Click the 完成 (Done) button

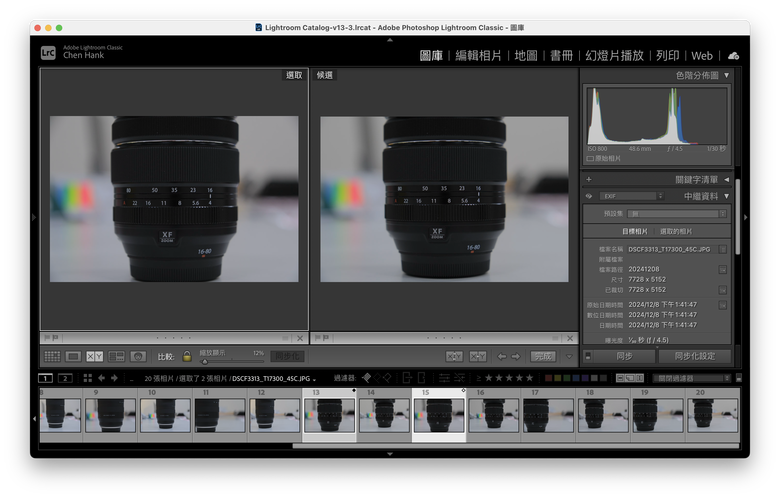pyautogui.click(x=543, y=356)
